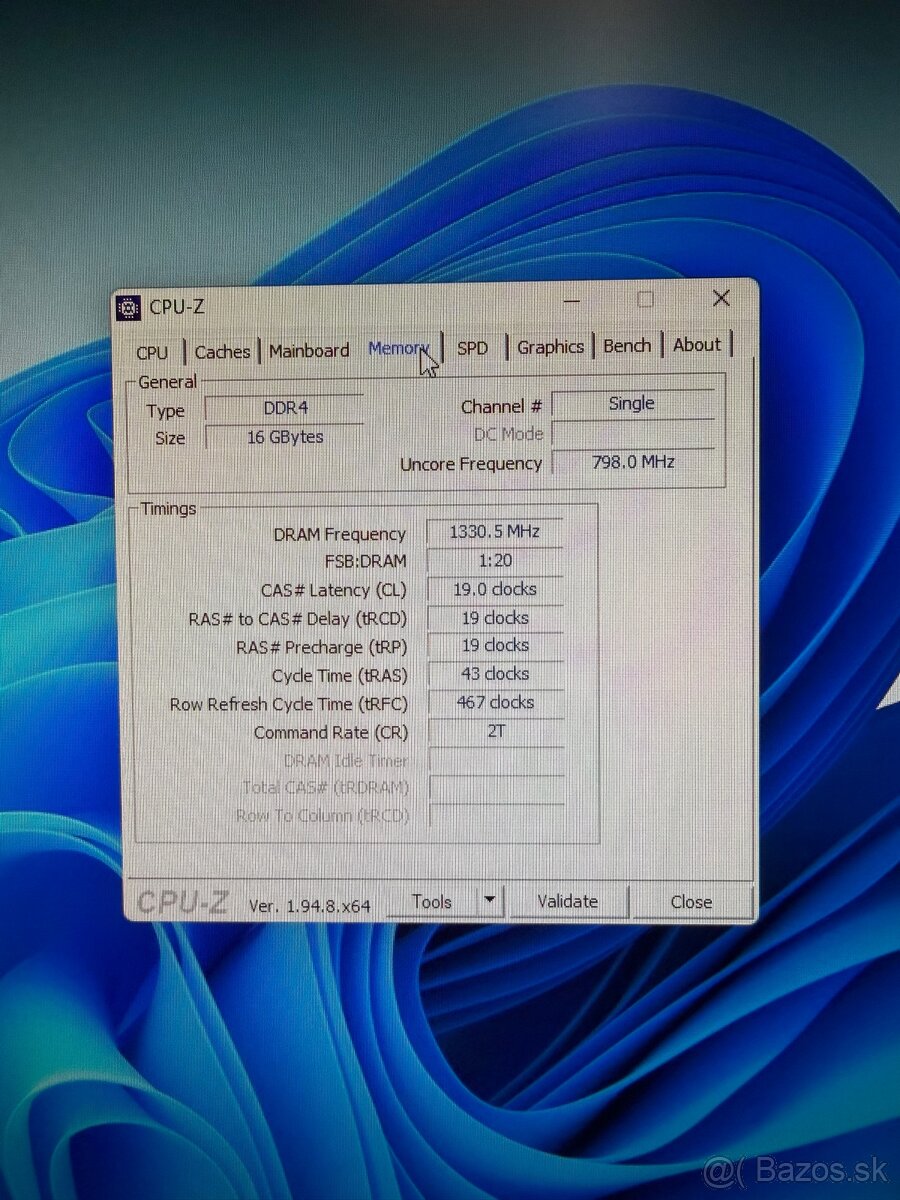Click the CPU-Z logo at bottom left

click(180, 900)
